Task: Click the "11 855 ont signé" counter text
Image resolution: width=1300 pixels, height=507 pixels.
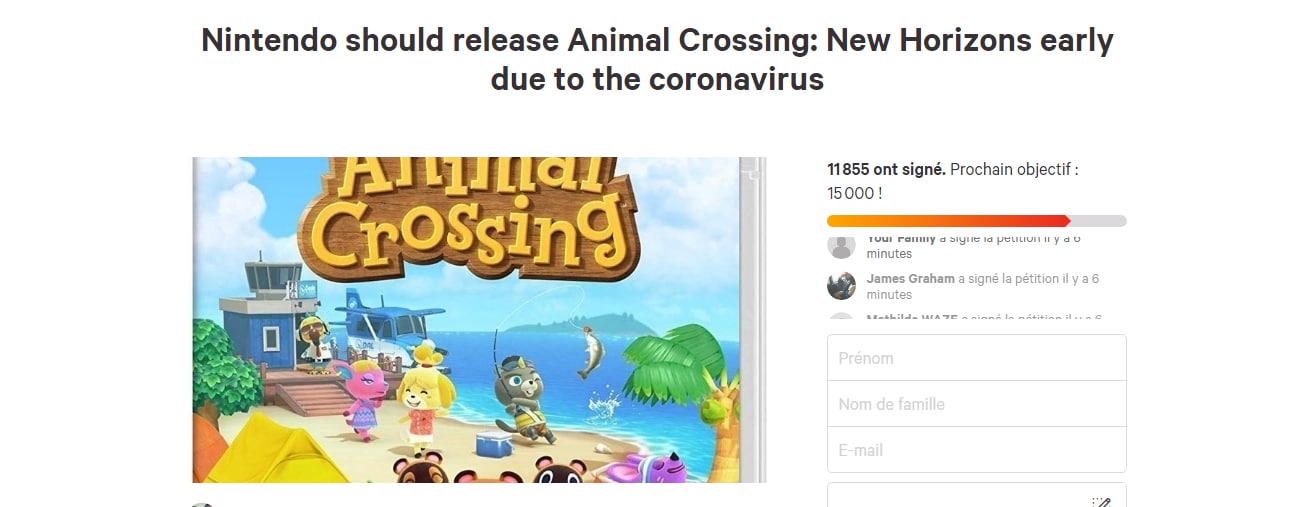Action: 886,170
